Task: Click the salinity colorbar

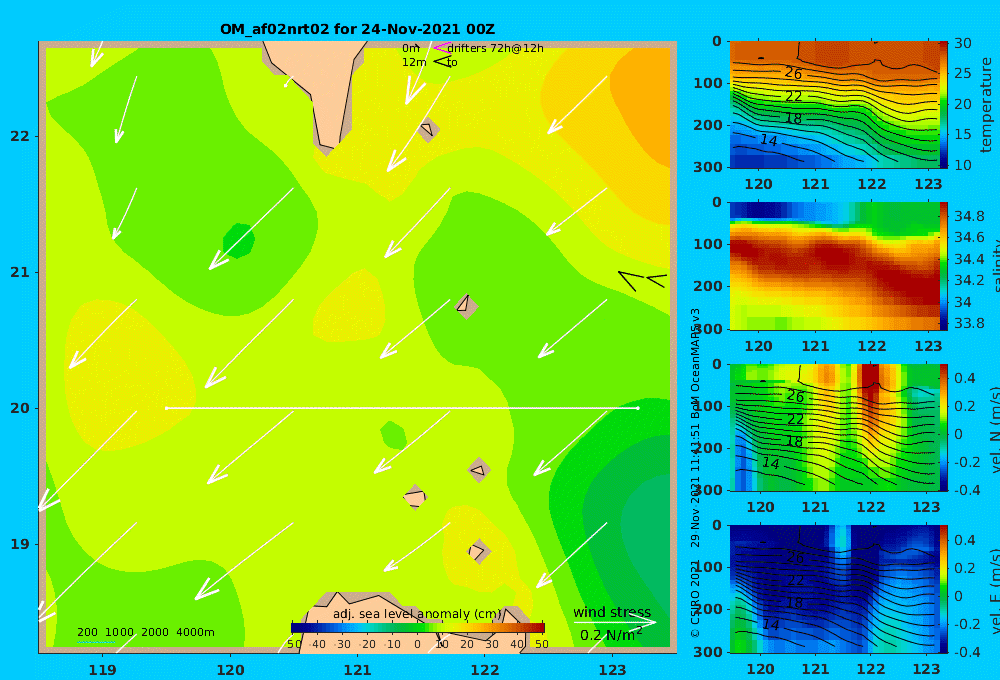Action: tap(944, 266)
